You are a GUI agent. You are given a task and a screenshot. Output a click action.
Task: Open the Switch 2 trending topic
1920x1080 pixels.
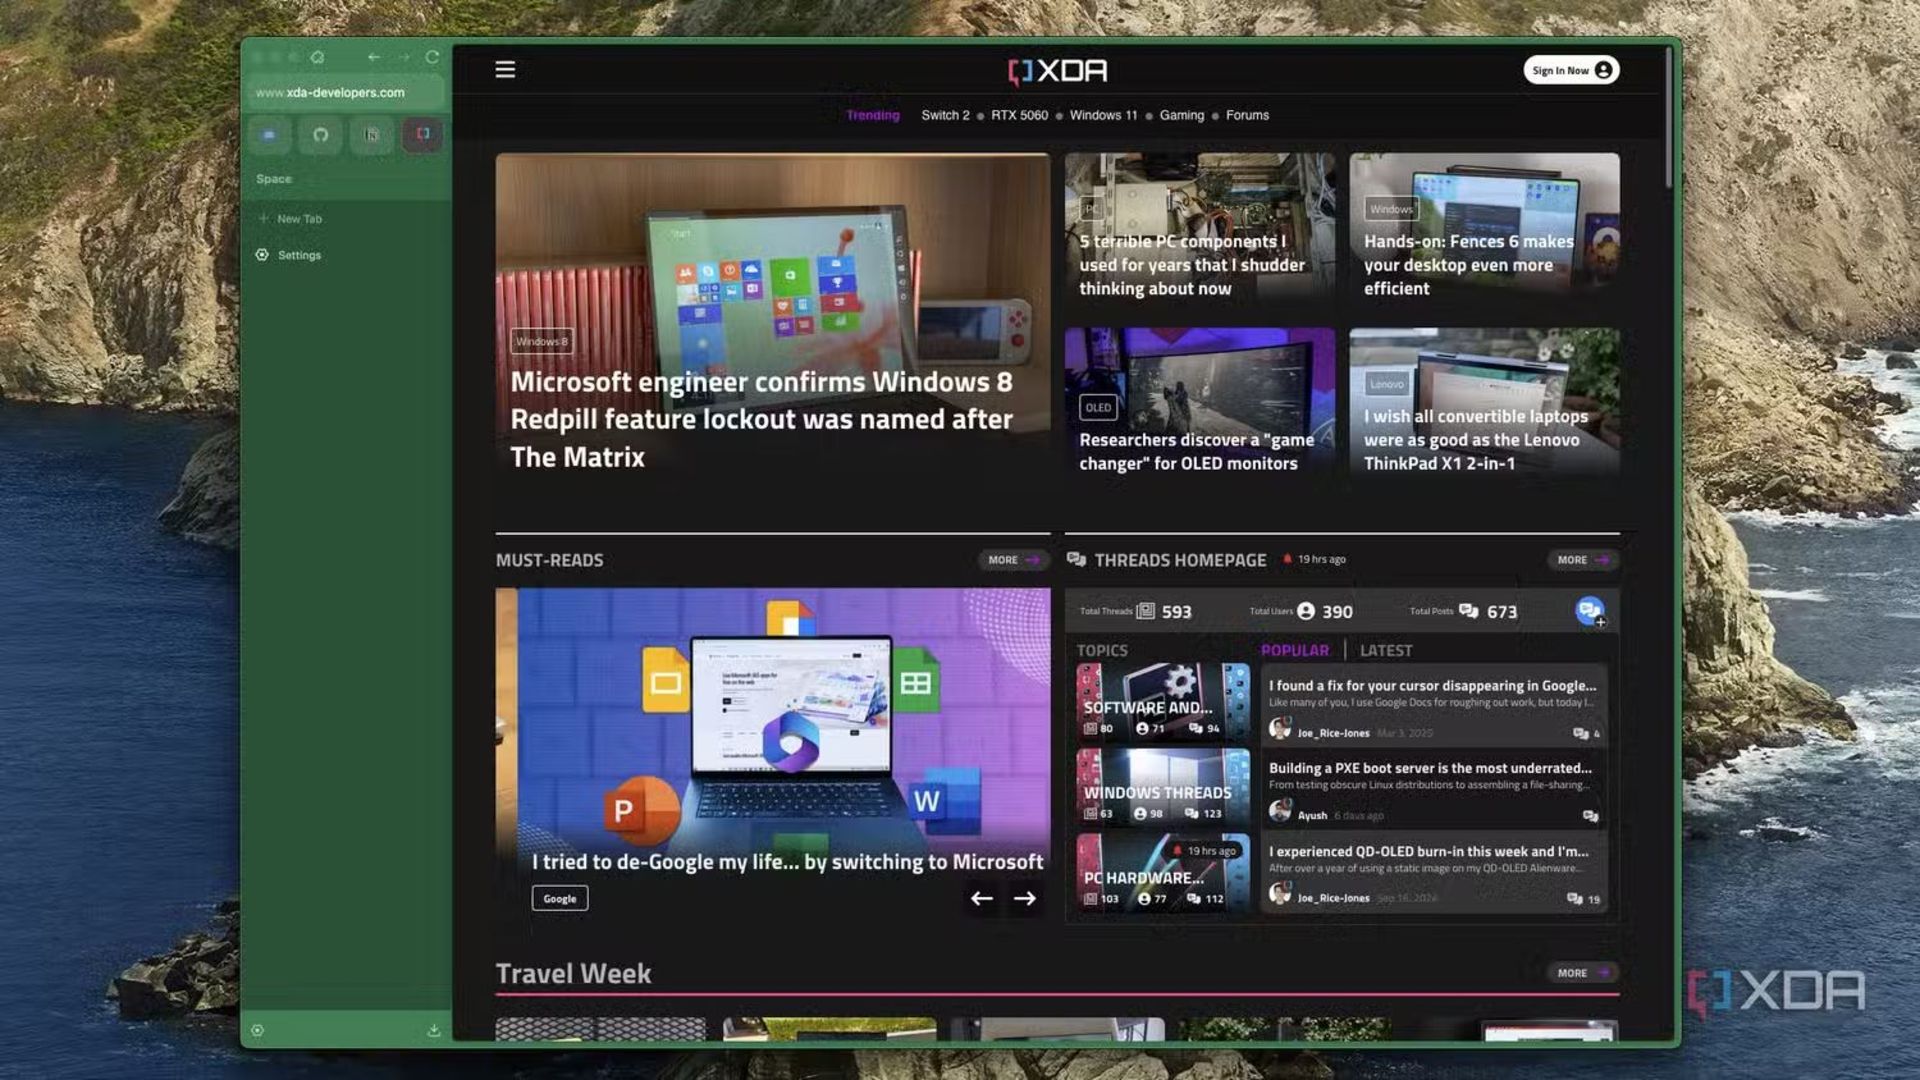(945, 115)
